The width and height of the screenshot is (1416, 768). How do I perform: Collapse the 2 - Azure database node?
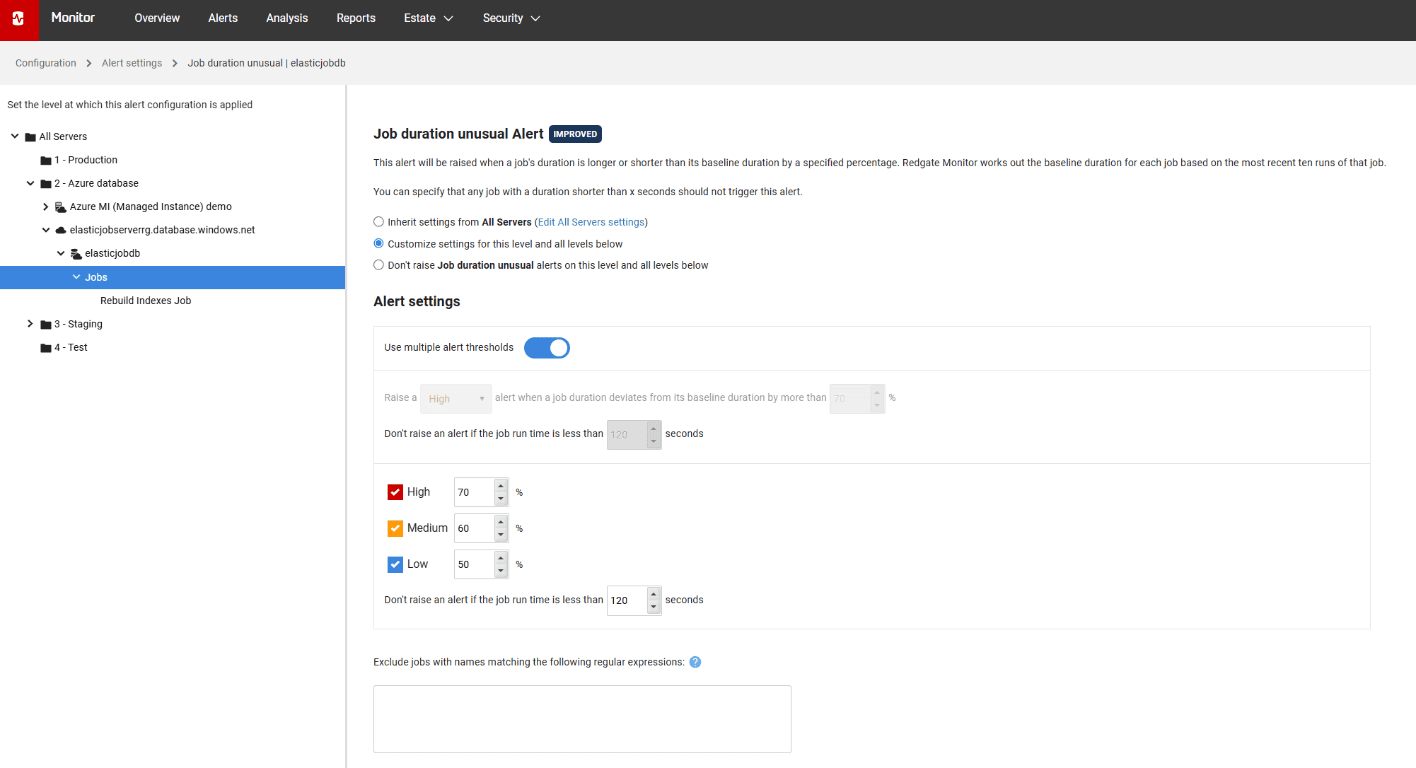pyautogui.click(x=30, y=184)
